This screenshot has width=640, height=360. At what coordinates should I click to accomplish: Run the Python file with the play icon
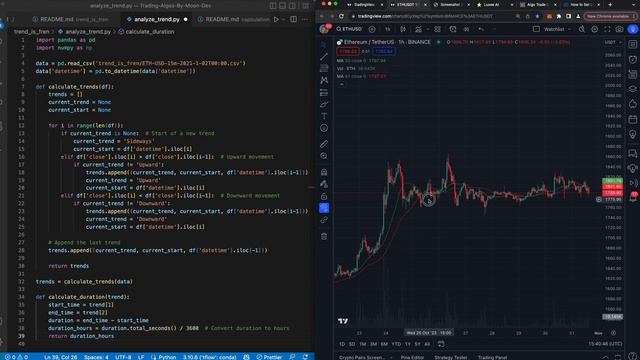pyautogui.click(x=276, y=19)
